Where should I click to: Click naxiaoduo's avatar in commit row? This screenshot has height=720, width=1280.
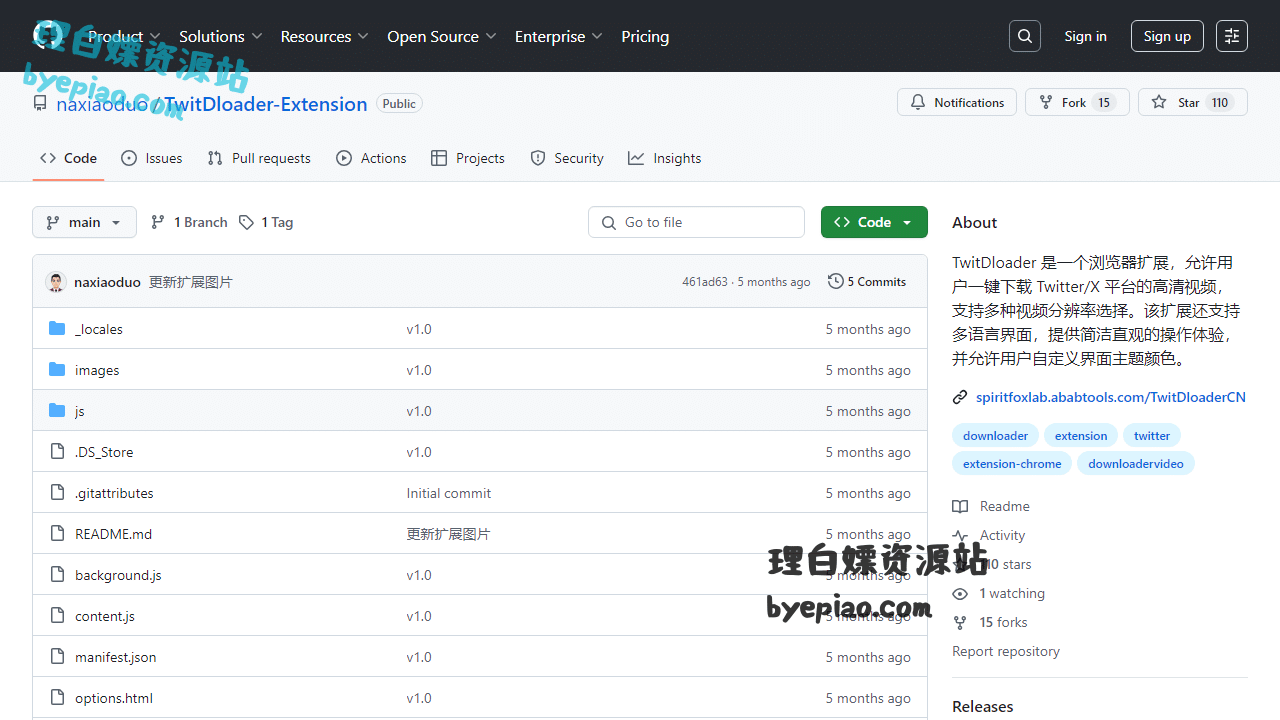click(x=56, y=282)
